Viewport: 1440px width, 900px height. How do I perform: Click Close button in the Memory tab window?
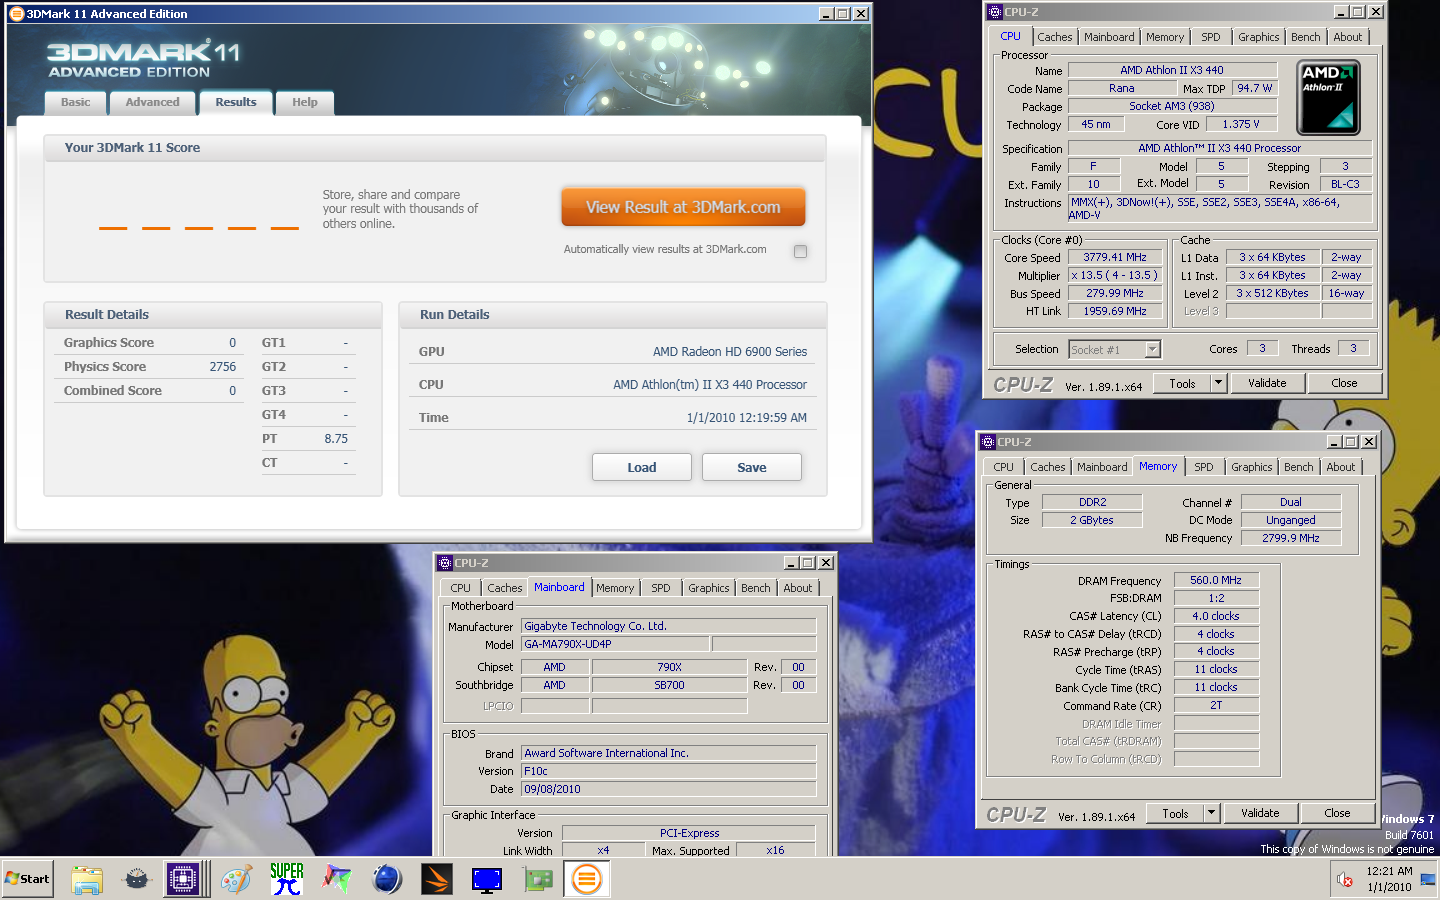[1337, 813]
